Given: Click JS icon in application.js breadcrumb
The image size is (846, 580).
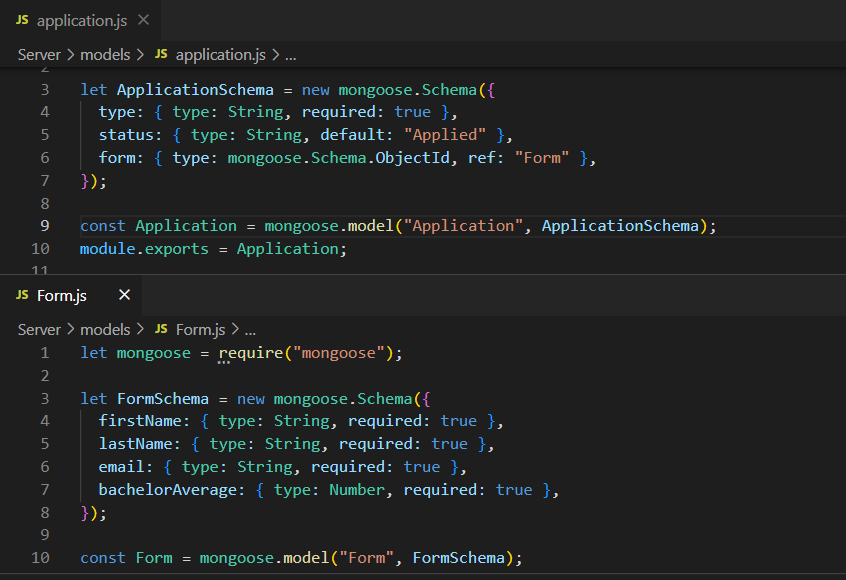Looking at the screenshot, I should [160, 54].
